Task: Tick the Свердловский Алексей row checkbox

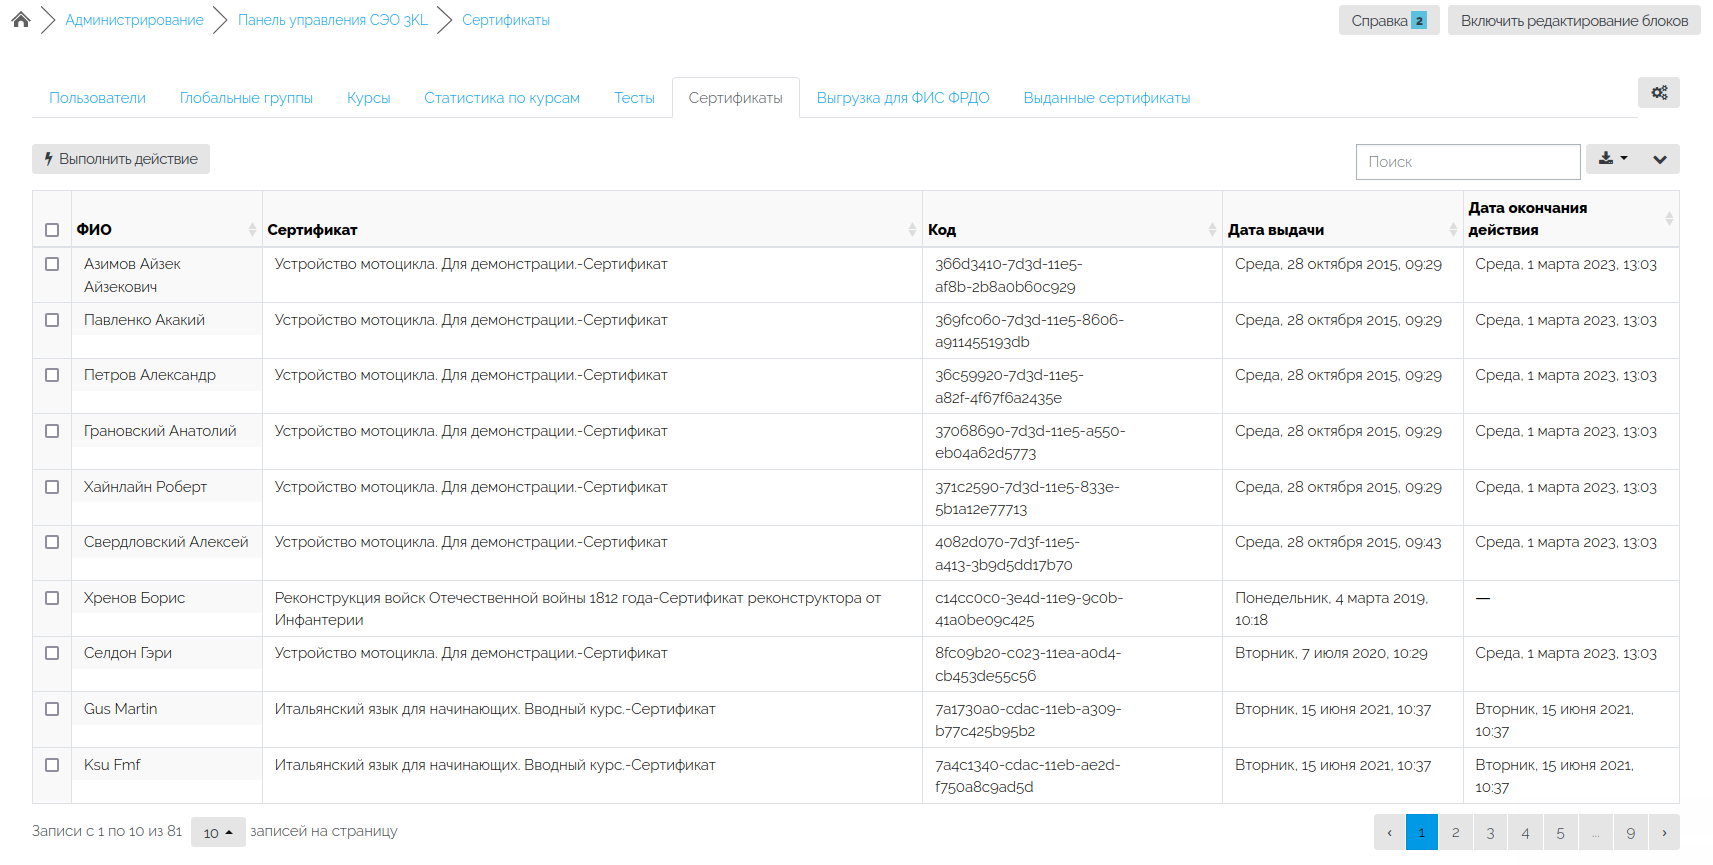Action: 52,542
